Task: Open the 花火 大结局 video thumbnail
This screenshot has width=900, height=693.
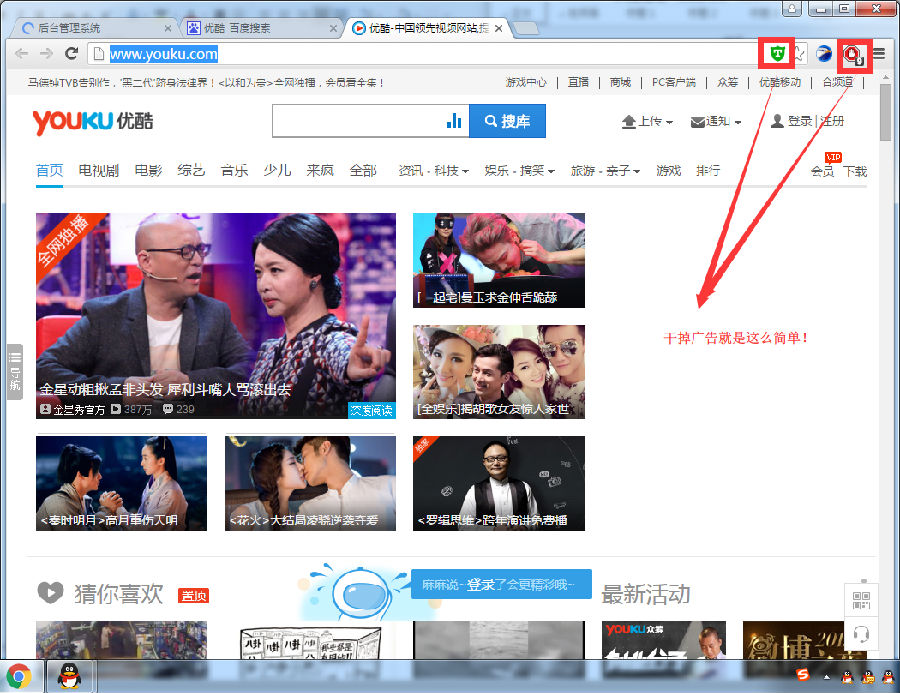Action: [311, 483]
